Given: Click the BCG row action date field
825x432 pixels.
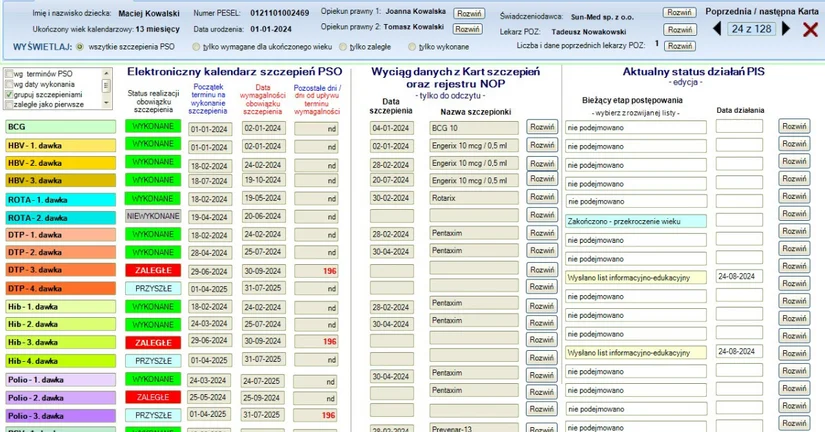Looking at the screenshot, I should pos(739,126).
